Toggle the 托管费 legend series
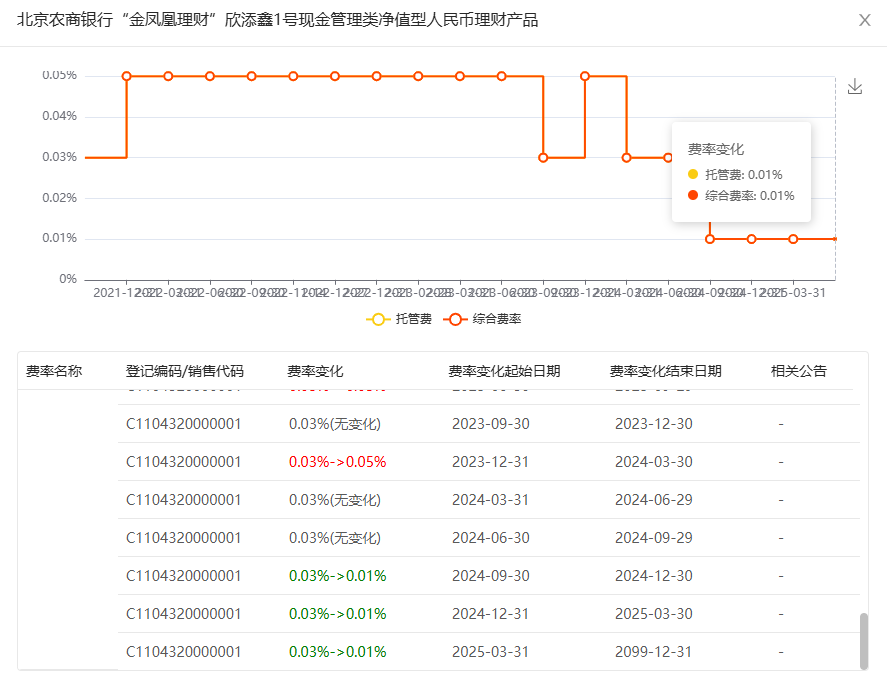The width and height of the screenshot is (887, 691). (399, 319)
